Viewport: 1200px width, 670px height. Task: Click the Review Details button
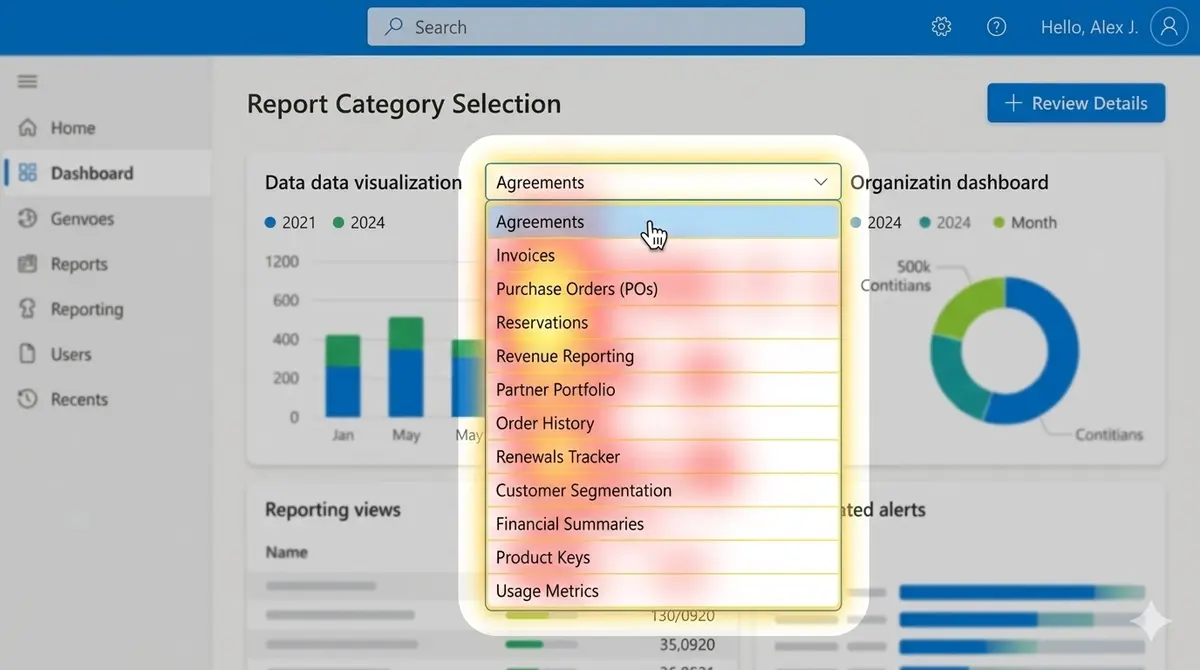(x=1075, y=103)
